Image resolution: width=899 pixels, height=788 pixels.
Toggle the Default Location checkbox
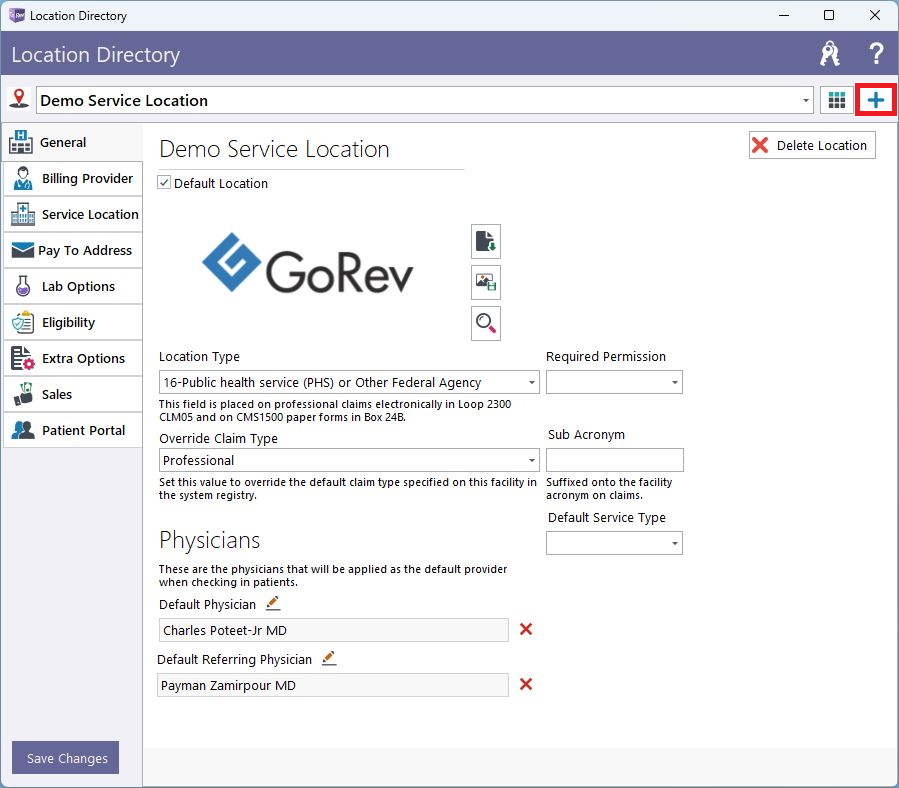point(164,183)
